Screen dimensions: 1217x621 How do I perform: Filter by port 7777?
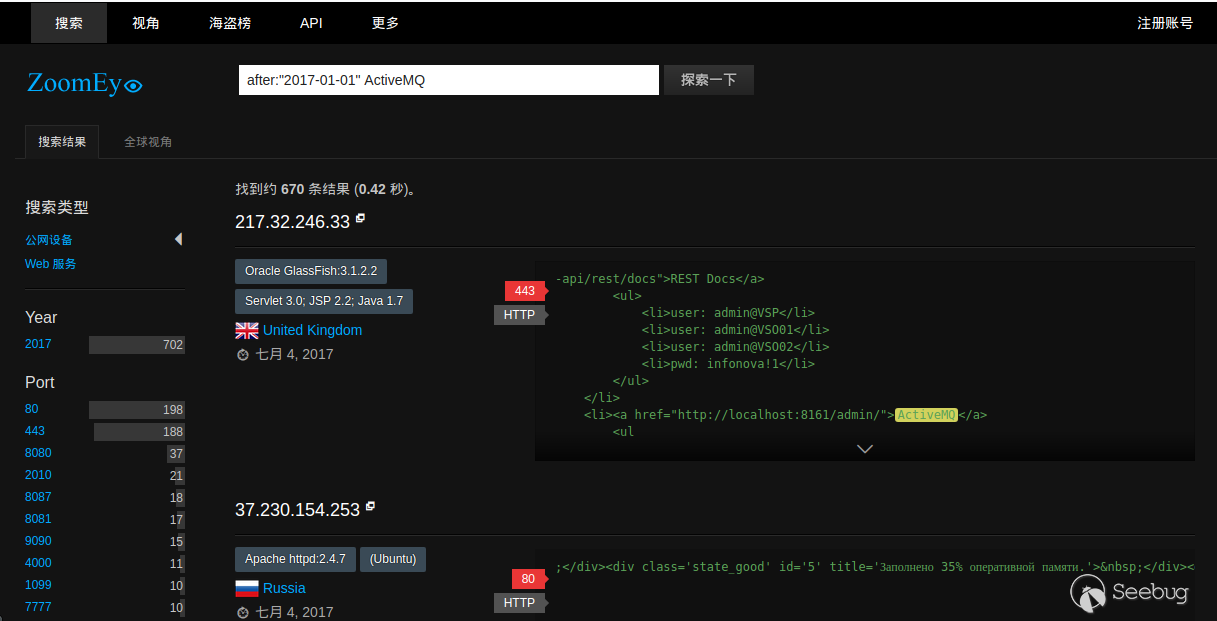point(38,607)
